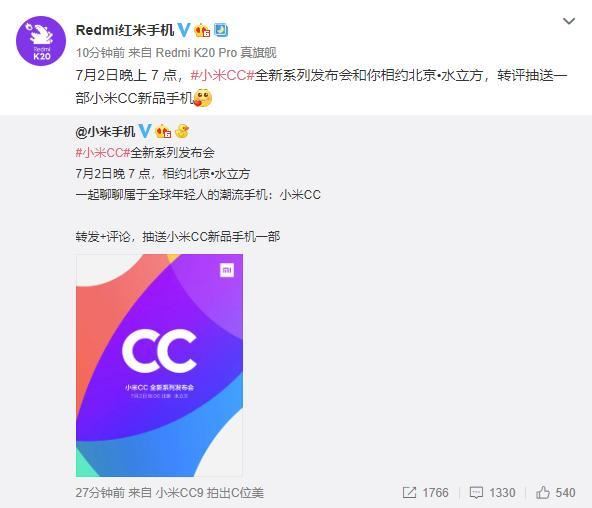Expand the post options chevron menu
Screen dimensions: 592x508
click(x=569, y=21)
